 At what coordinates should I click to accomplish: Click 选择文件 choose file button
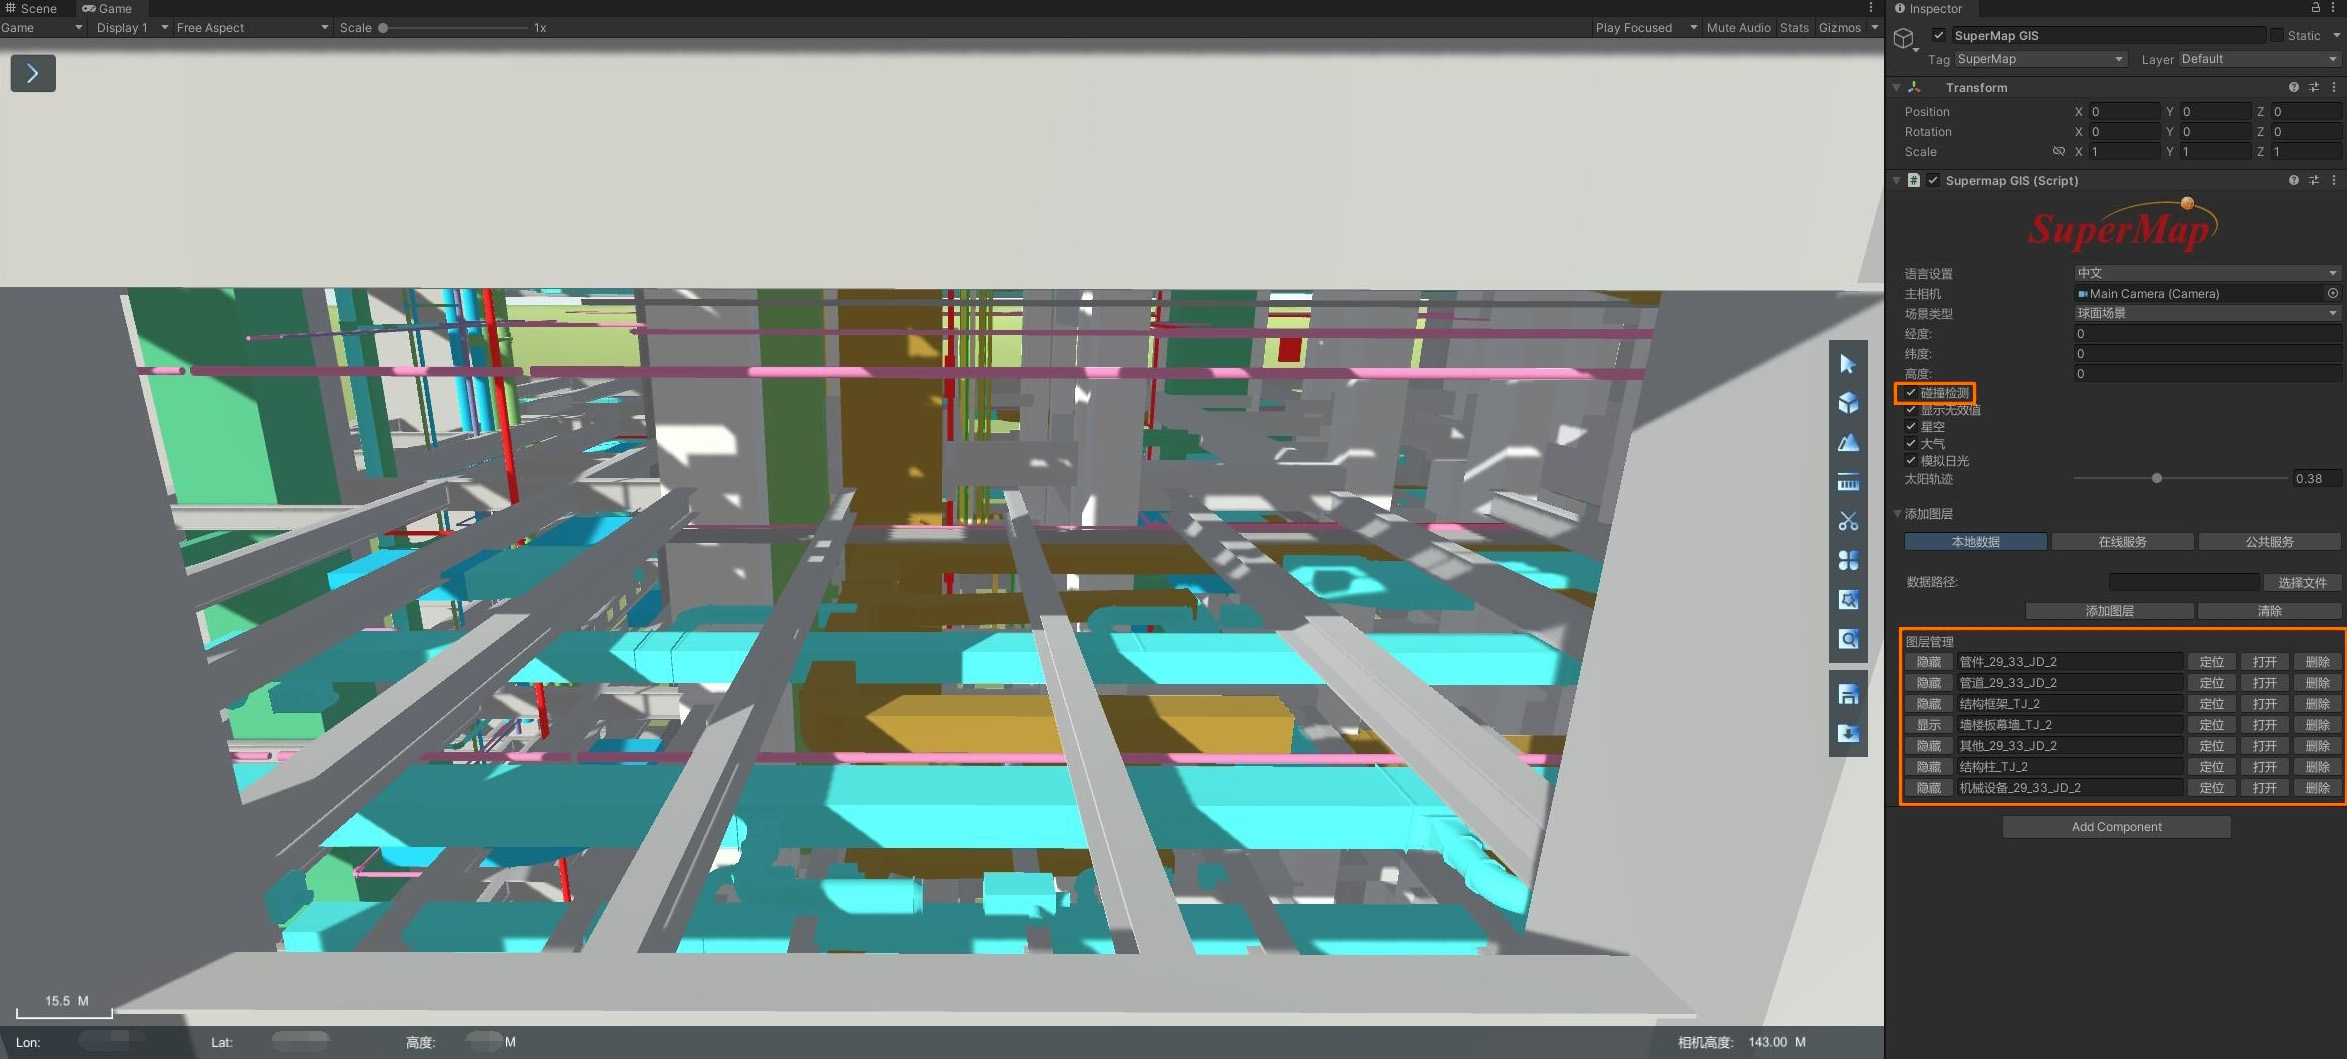coord(2302,583)
